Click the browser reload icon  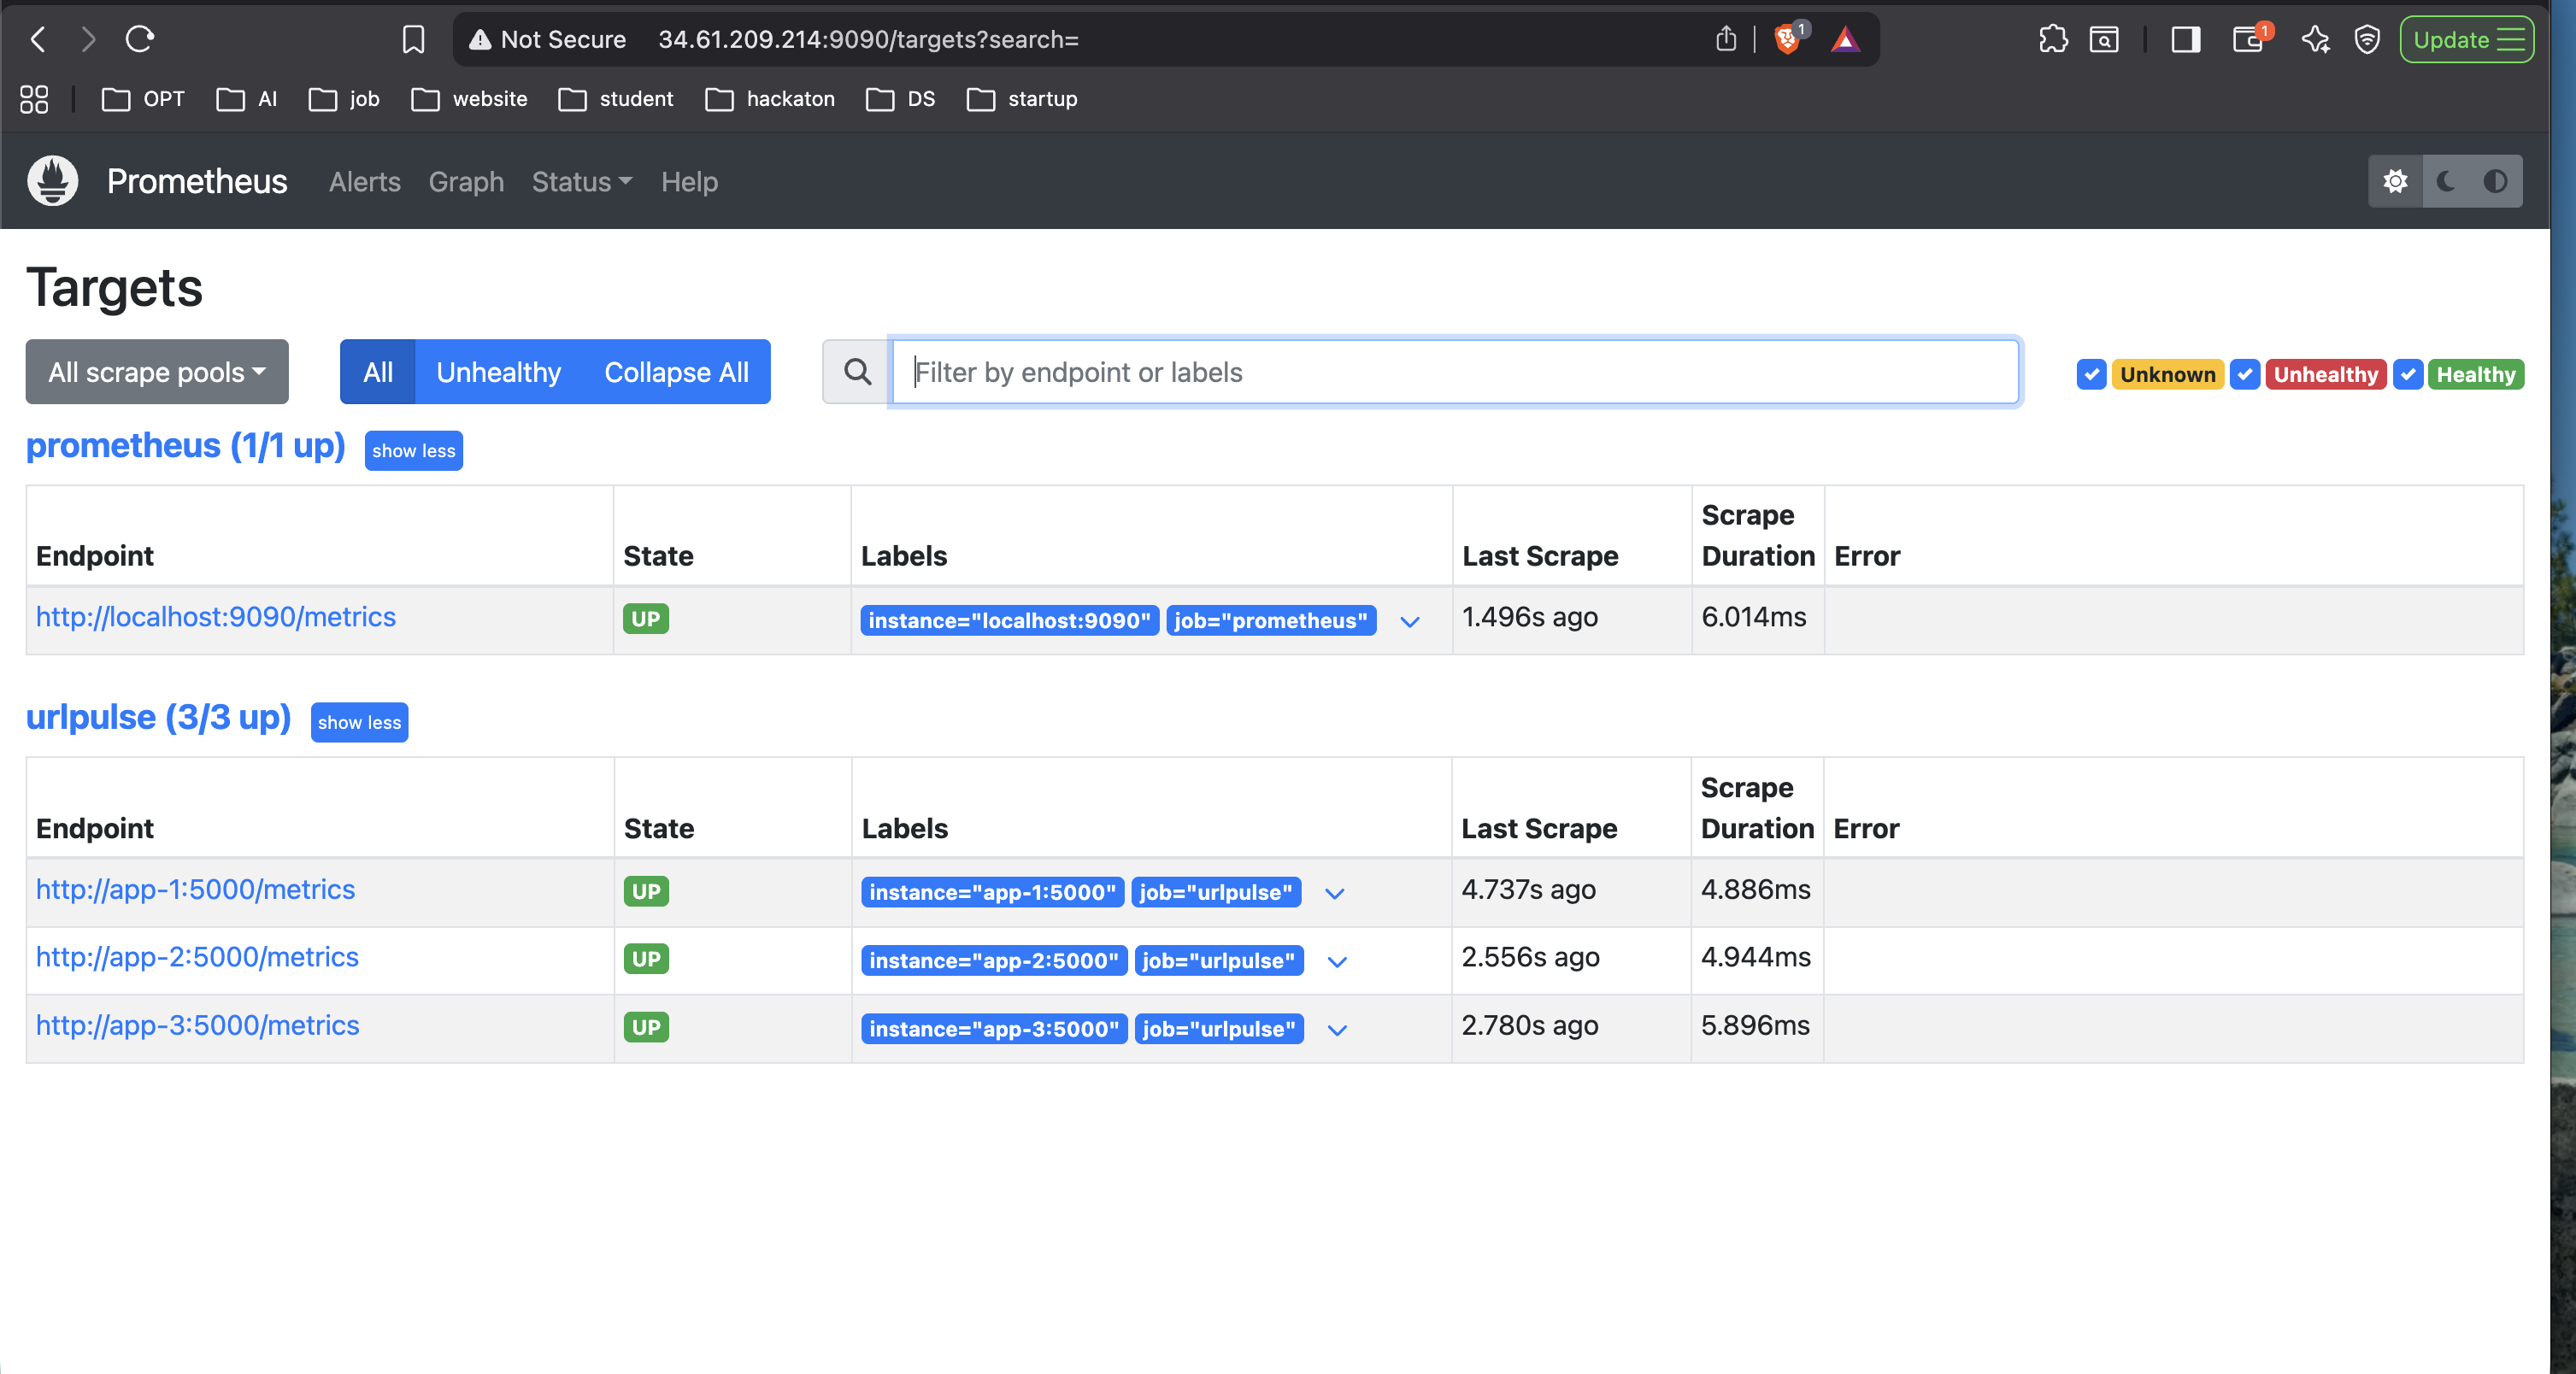tap(139, 39)
